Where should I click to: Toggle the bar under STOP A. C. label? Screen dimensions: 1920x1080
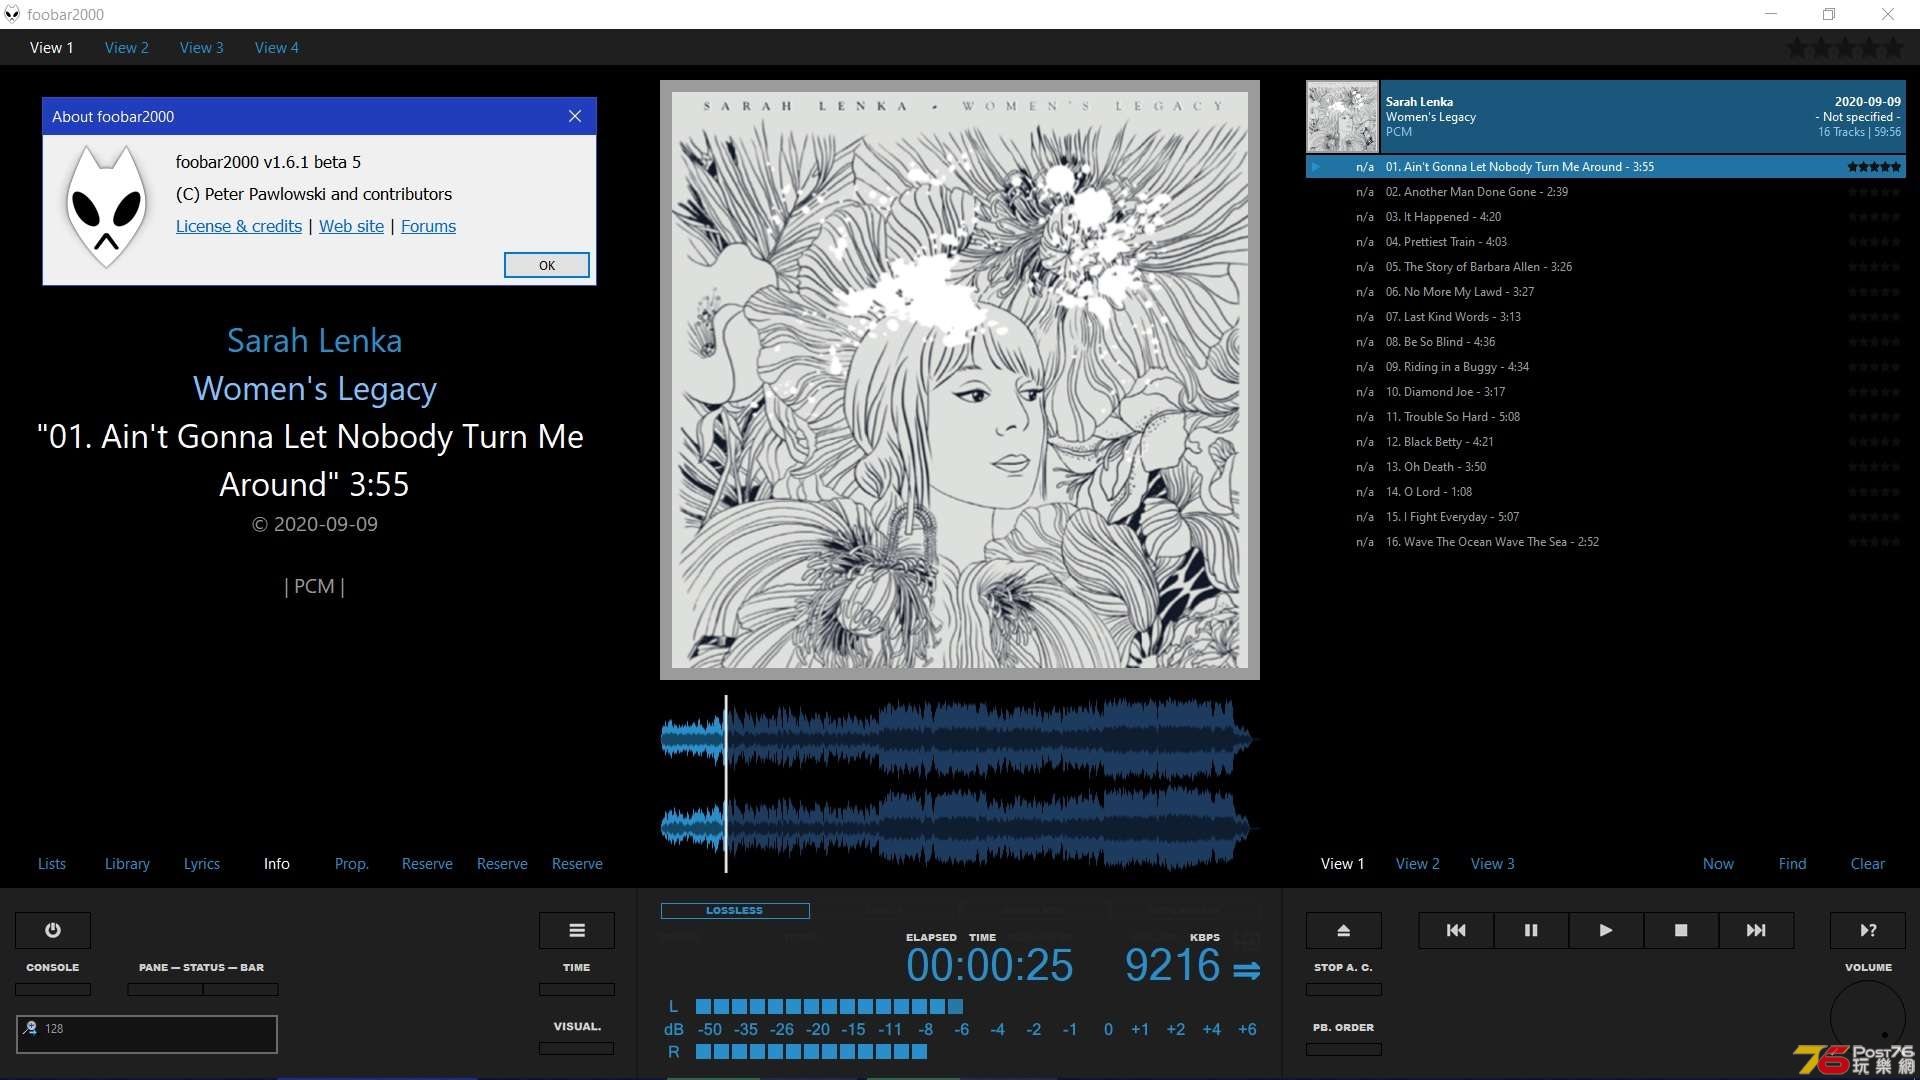coord(1344,989)
